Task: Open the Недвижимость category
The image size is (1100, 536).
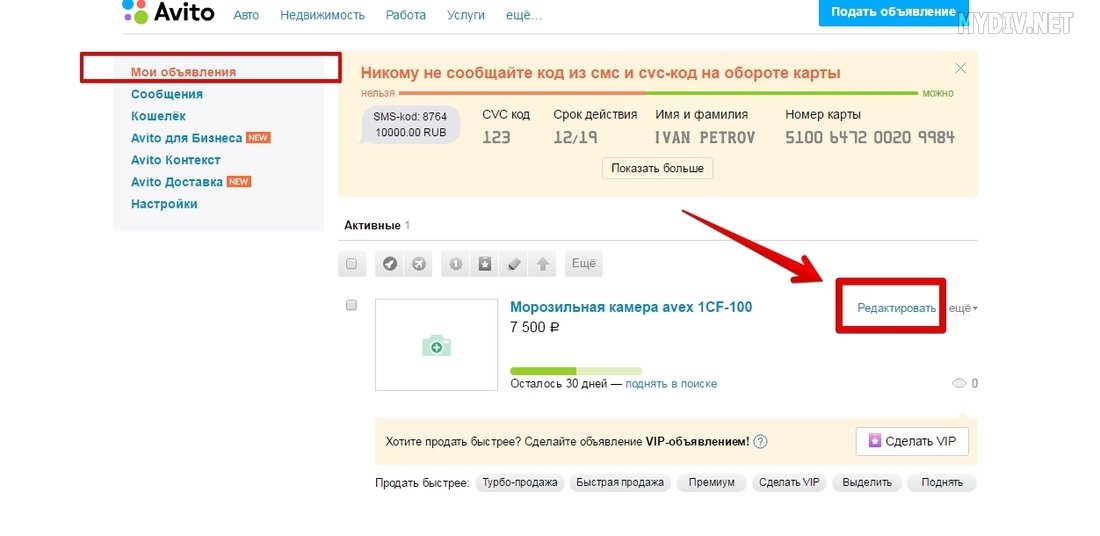Action: pos(323,15)
